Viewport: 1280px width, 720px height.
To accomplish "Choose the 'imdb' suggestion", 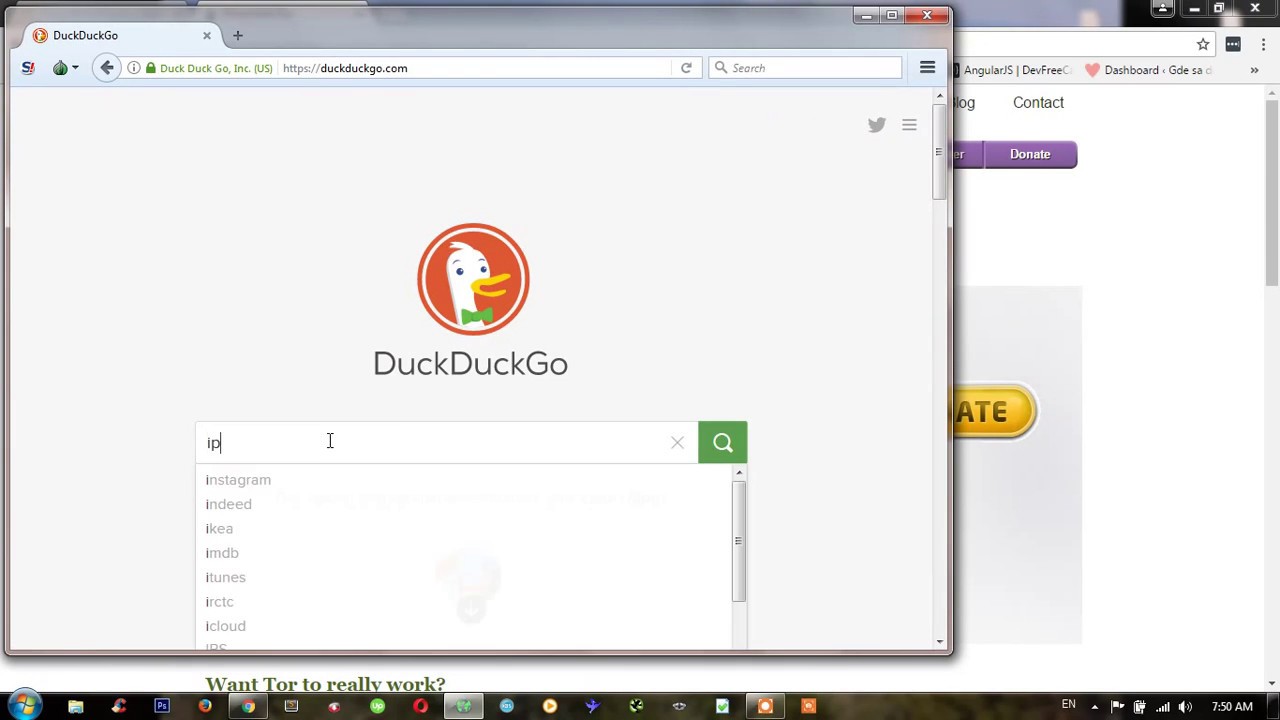I will click(222, 553).
